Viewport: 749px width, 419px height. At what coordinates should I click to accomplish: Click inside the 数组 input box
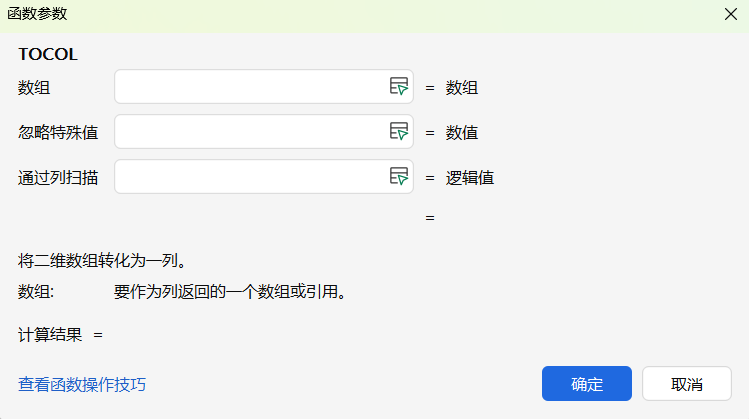tap(250, 87)
